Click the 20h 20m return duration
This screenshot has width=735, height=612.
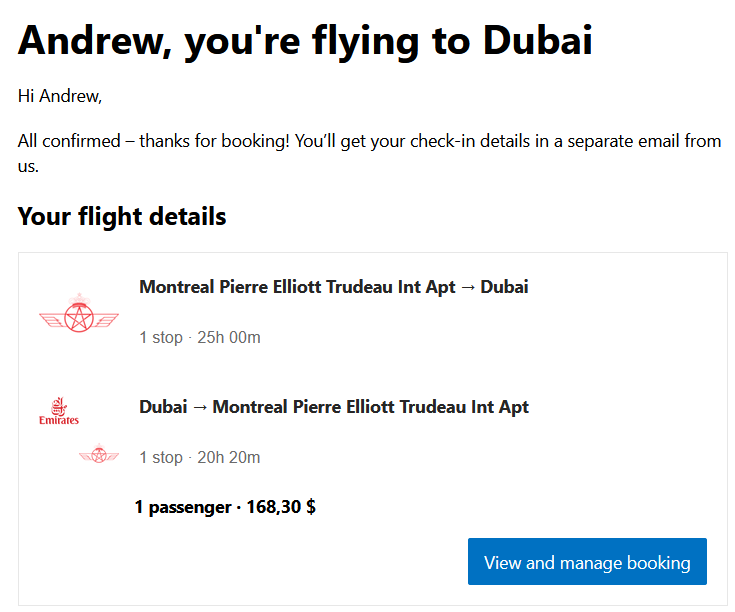(x=229, y=457)
